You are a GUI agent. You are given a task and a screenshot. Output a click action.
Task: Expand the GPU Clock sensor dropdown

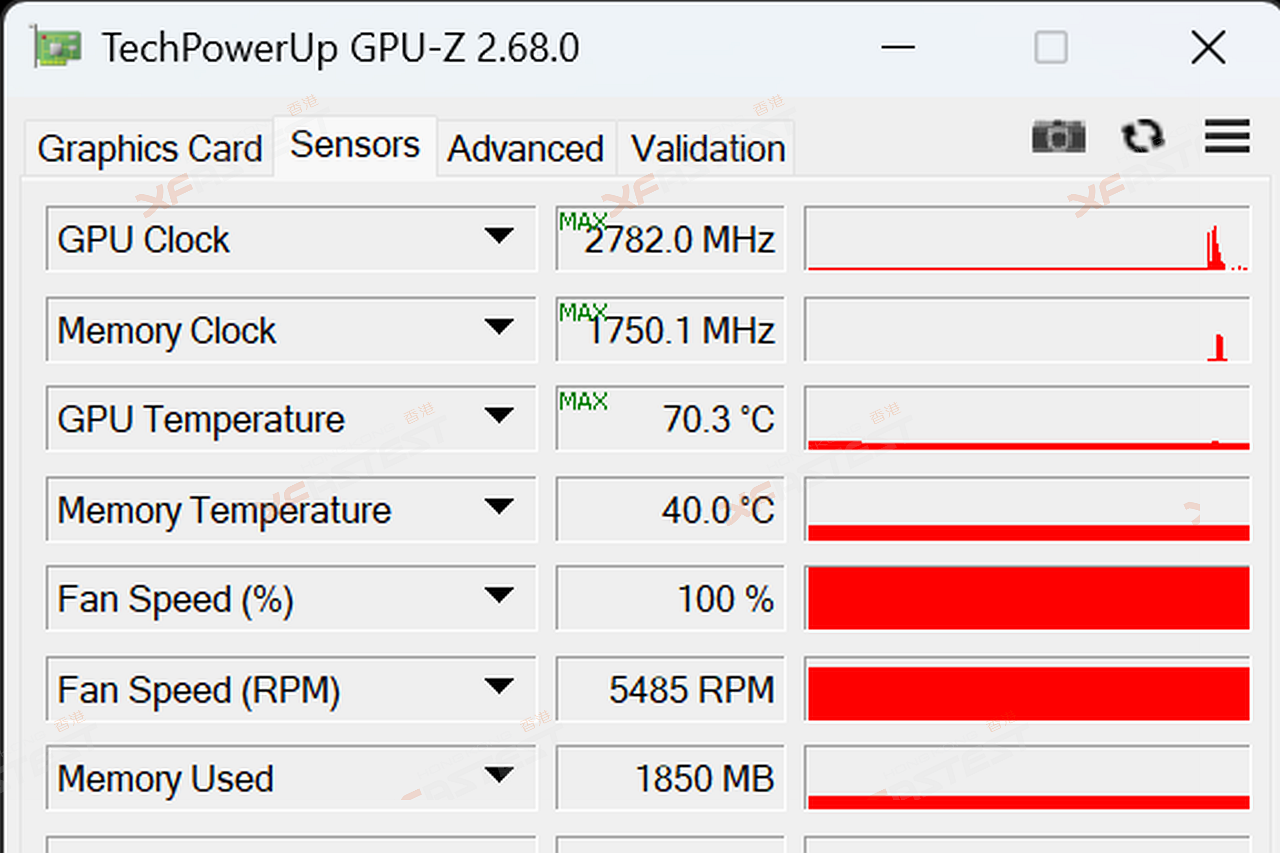point(498,238)
